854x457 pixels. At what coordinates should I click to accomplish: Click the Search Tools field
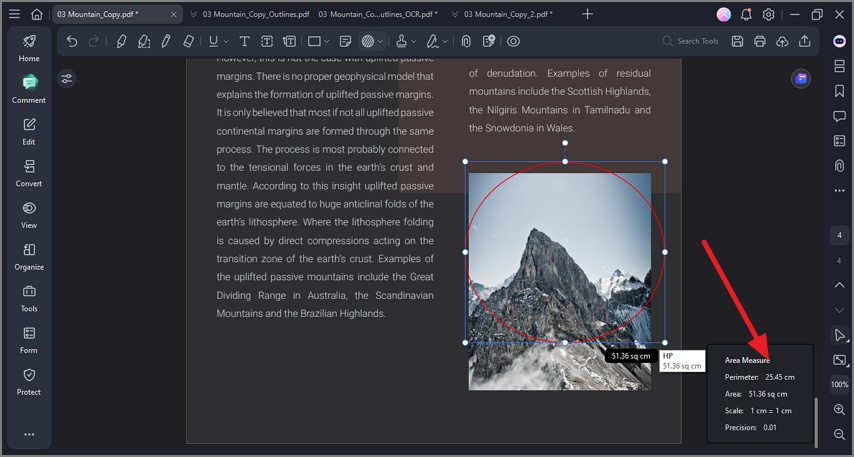pos(691,41)
